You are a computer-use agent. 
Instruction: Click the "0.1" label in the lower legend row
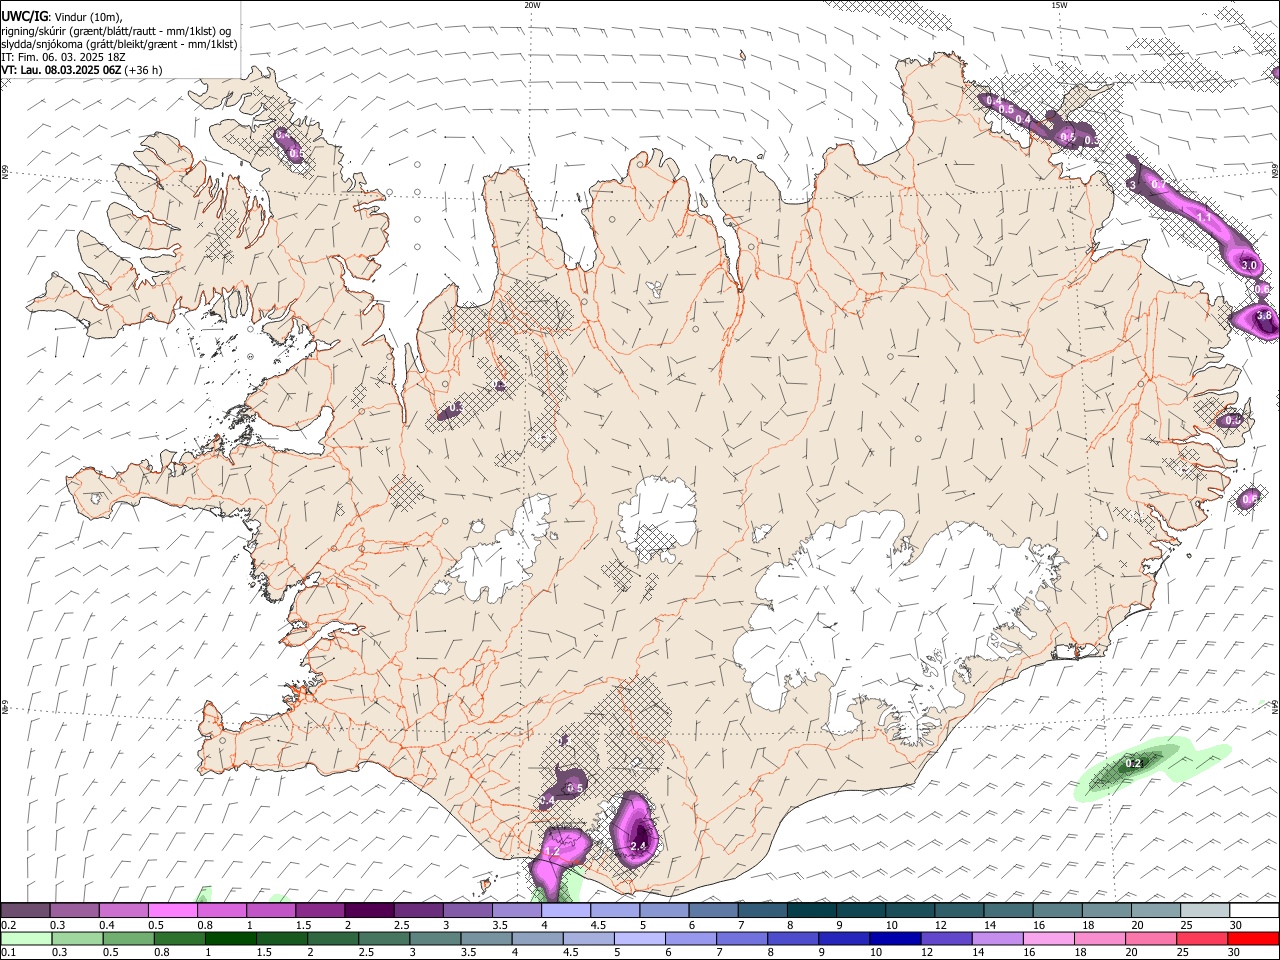click(x=7, y=952)
